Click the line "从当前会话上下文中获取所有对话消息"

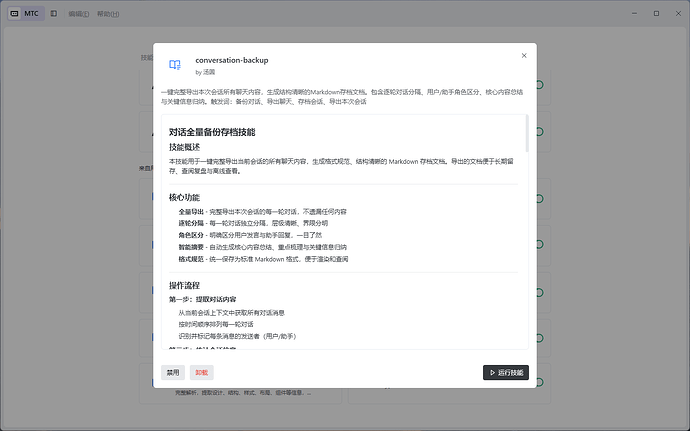(x=231, y=313)
